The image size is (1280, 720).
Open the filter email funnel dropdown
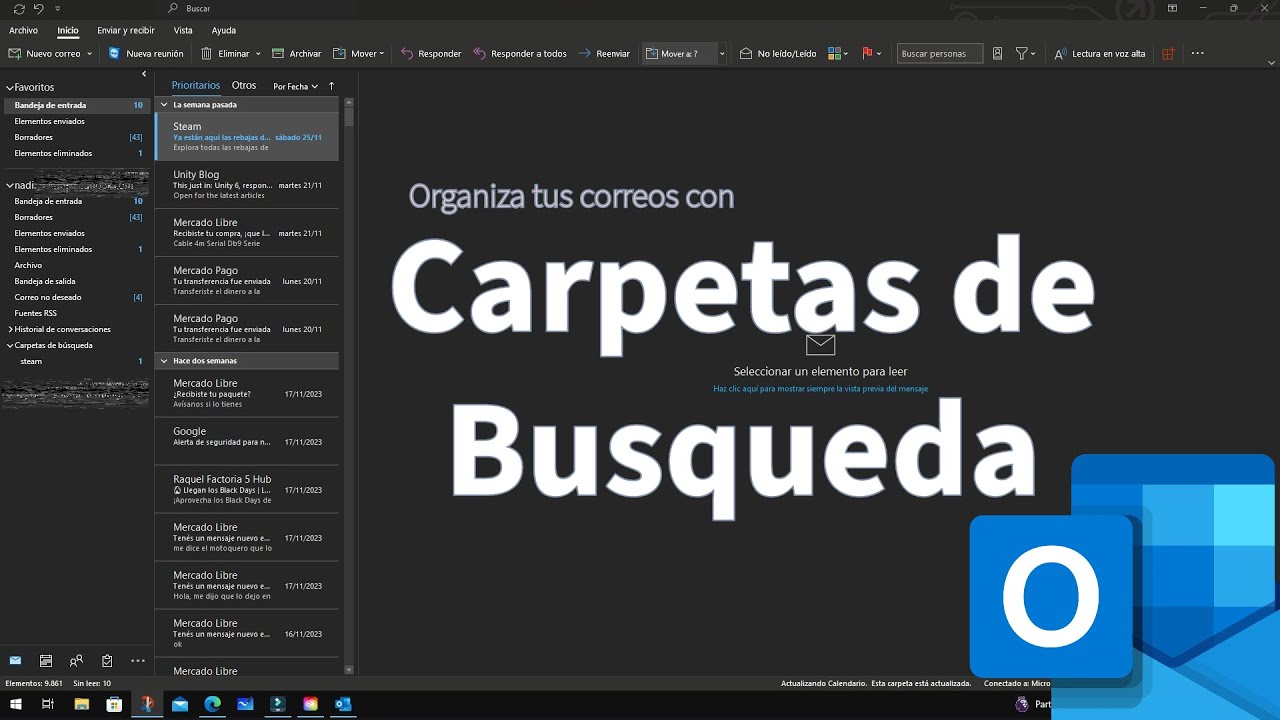pyautogui.click(x=1025, y=54)
